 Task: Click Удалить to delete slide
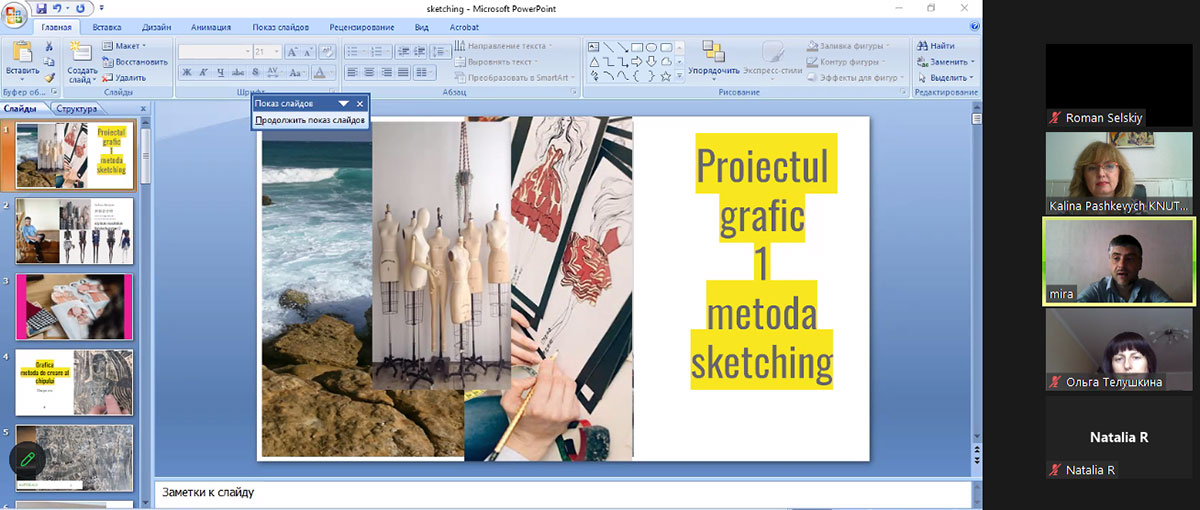(122, 77)
